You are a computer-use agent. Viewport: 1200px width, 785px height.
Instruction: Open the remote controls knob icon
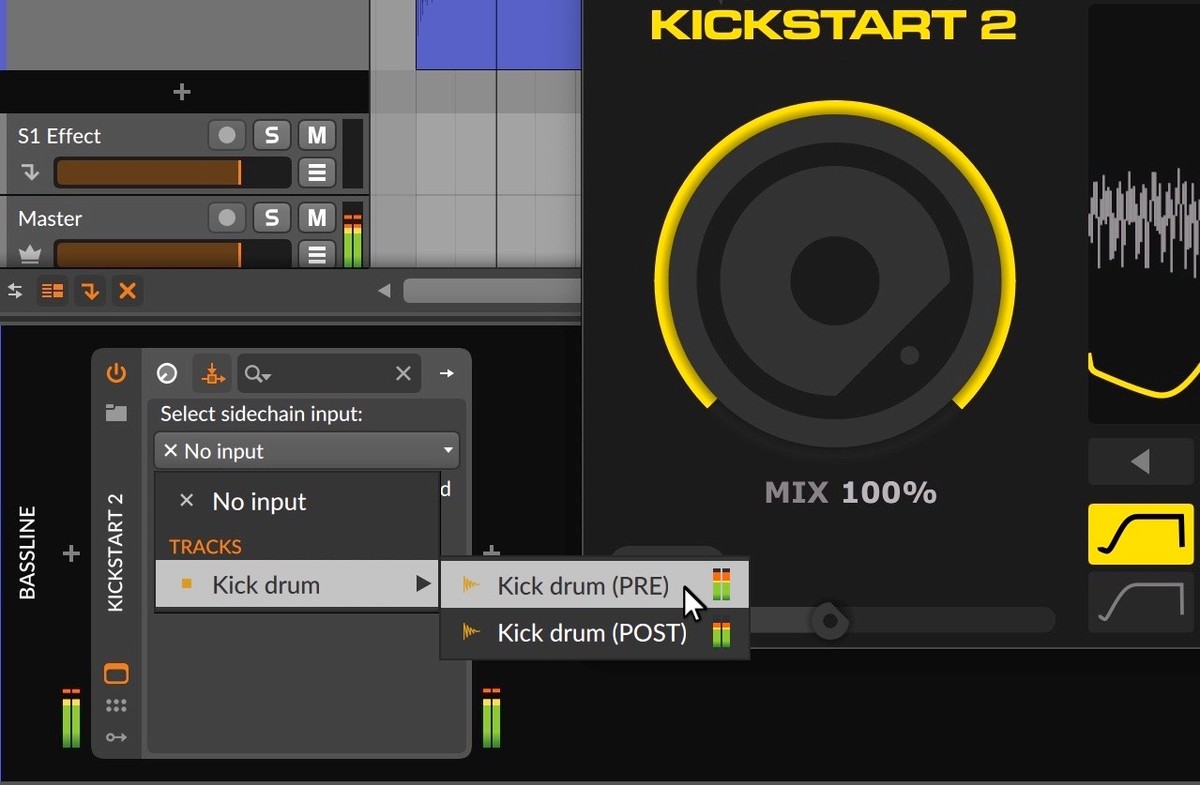(x=167, y=373)
